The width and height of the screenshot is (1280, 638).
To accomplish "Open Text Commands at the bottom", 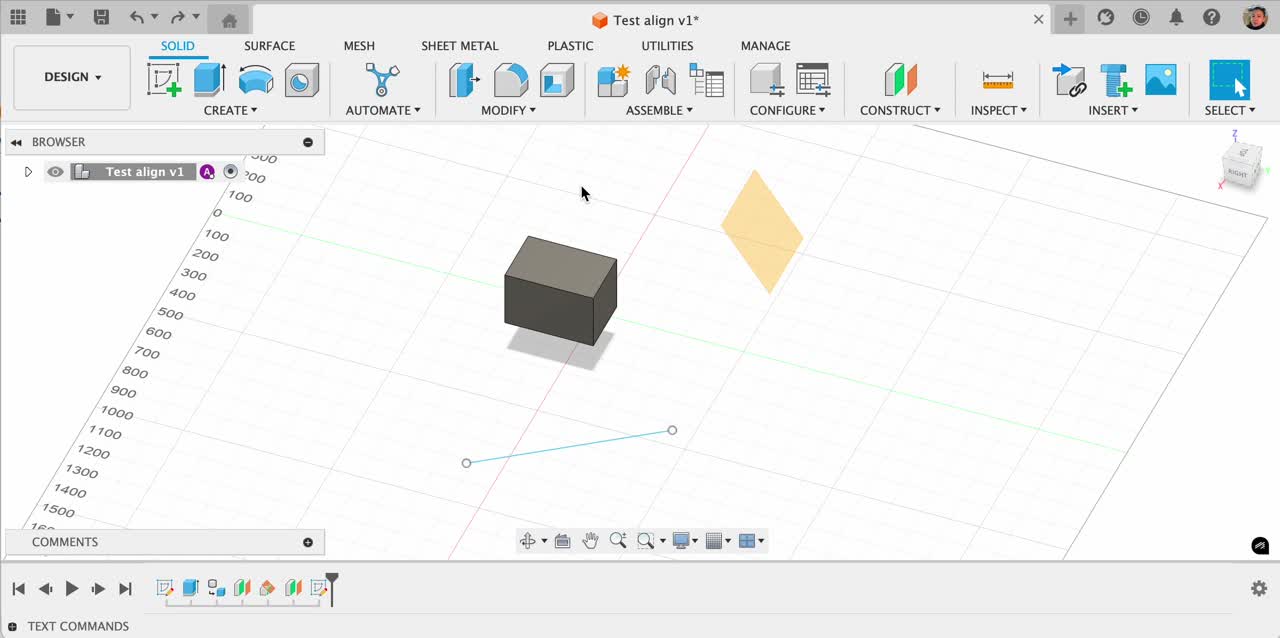I will coord(77,626).
